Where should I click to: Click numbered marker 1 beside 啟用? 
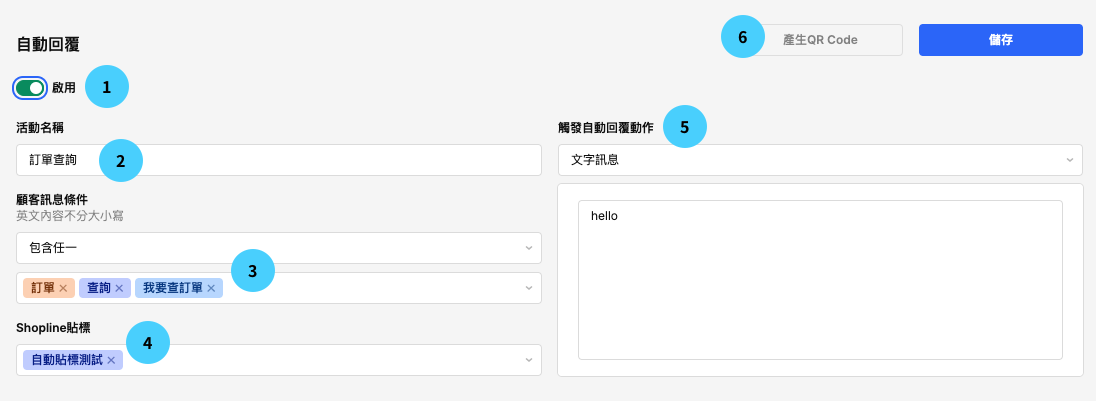107,87
